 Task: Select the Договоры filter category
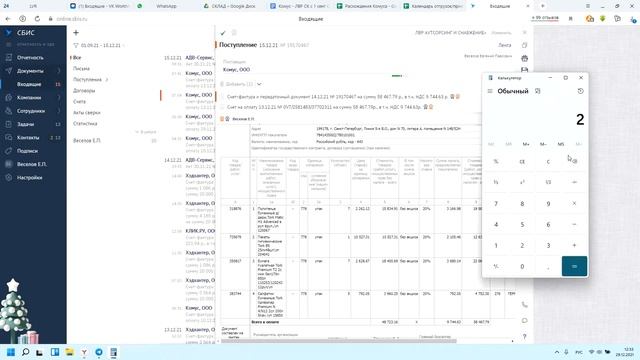(x=84, y=91)
